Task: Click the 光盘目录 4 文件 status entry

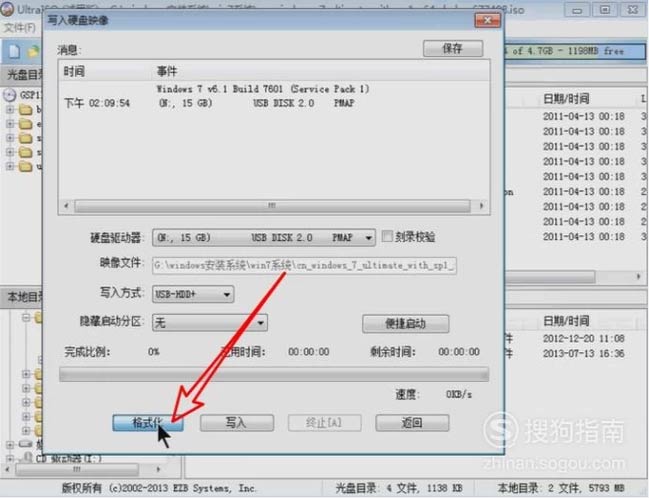Action: point(398,488)
